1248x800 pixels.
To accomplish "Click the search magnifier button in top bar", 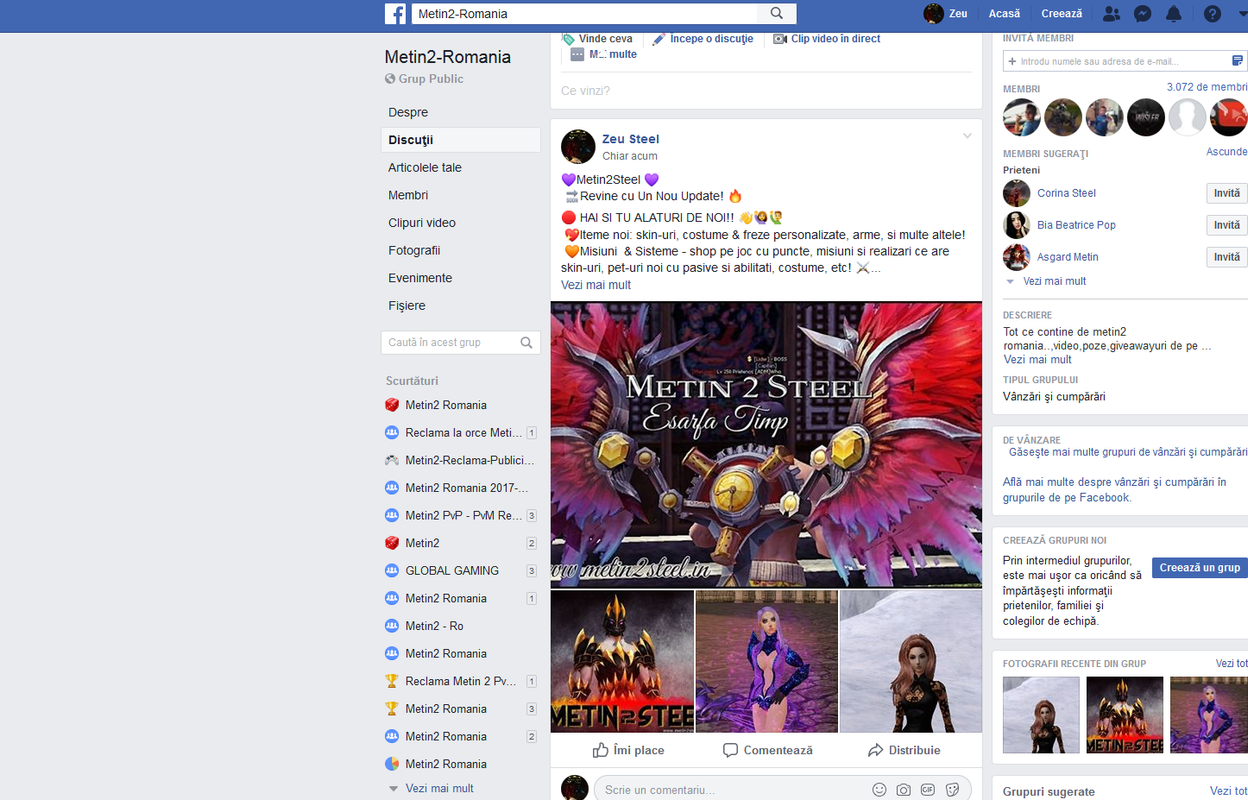I will (777, 14).
